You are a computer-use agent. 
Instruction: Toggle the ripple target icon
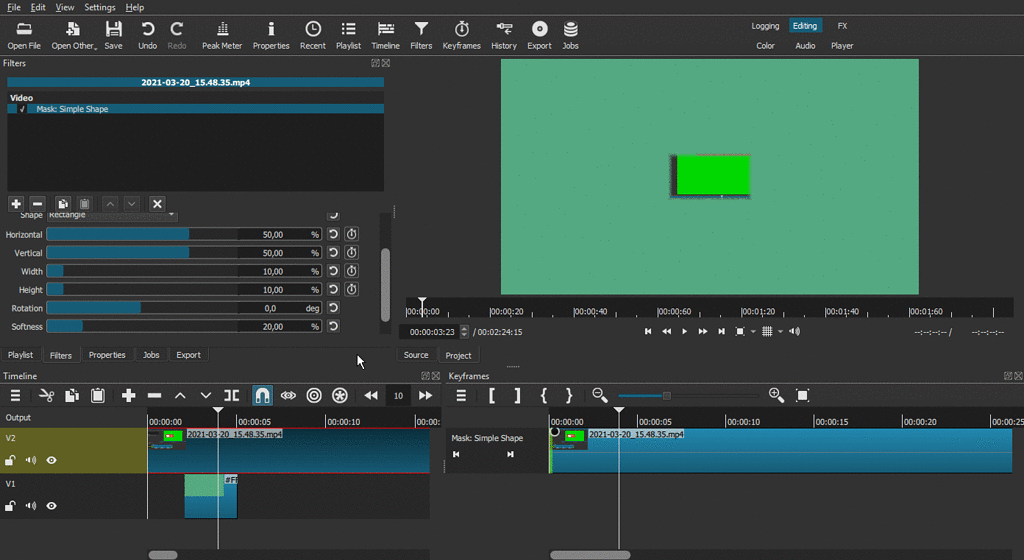click(314, 396)
